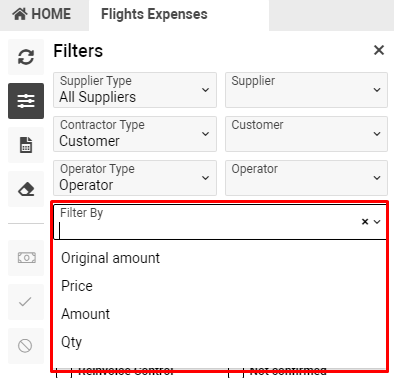Open the Operator Type dropdown
394x378 pixels.
tap(135, 178)
